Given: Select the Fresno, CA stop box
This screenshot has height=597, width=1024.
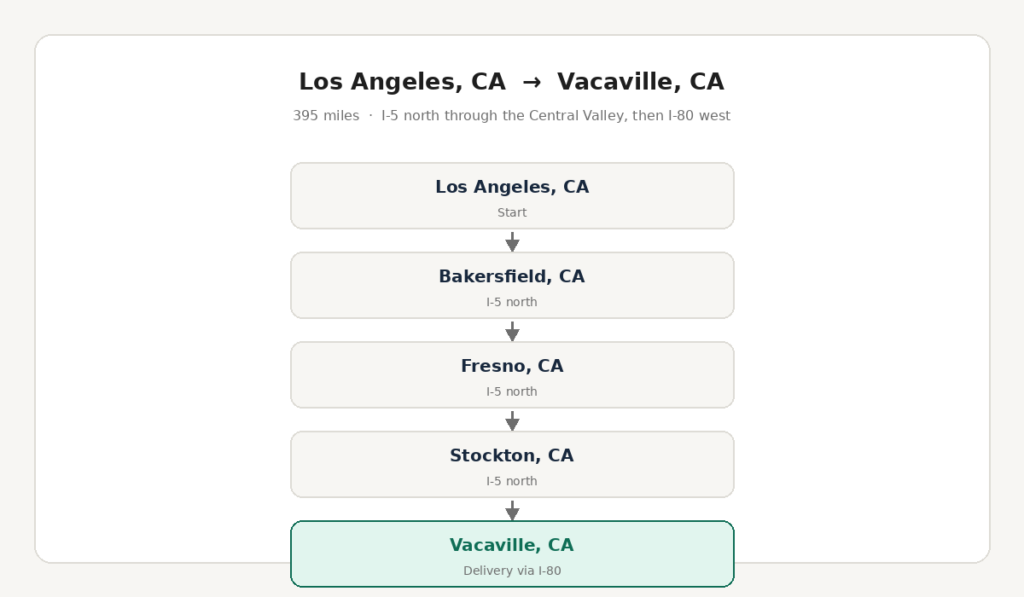Looking at the screenshot, I should click(512, 375).
